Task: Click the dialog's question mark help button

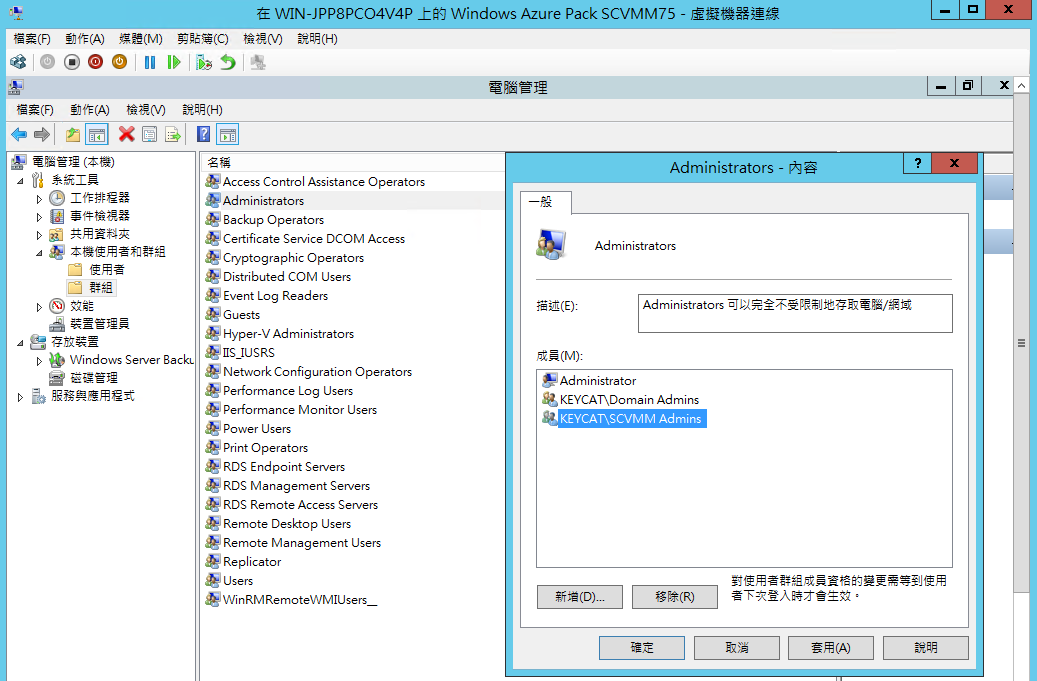Action: pyautogui.click(x=917, y=163)
